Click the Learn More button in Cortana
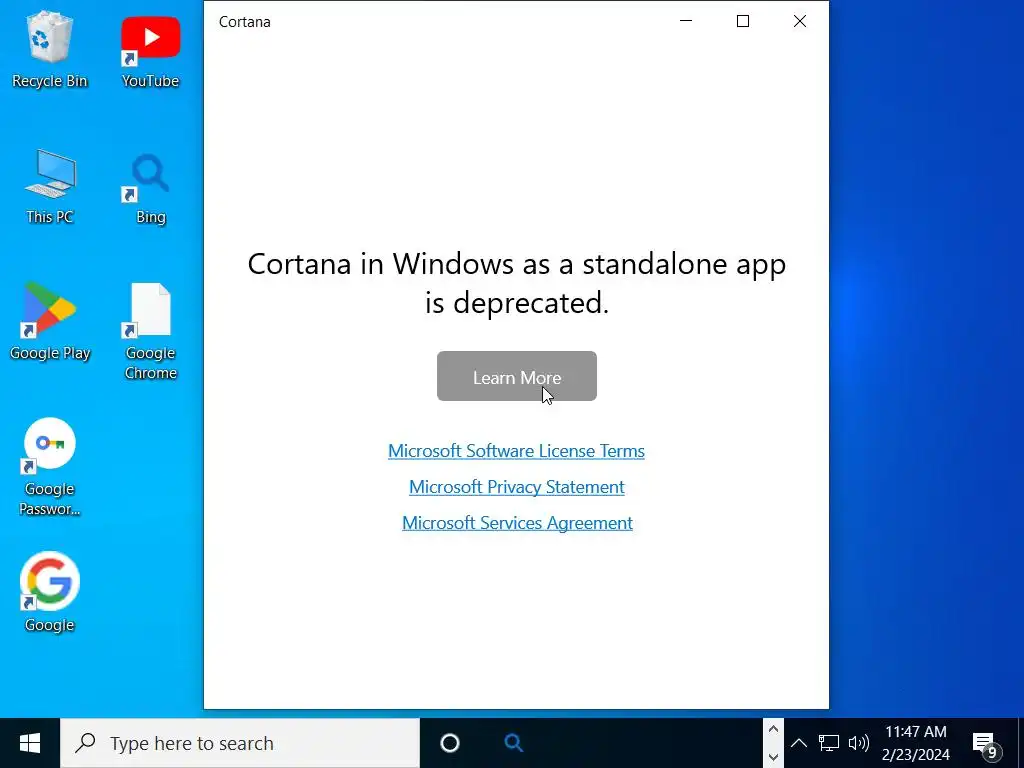The width and height of the screenshot is (1024, 768). tap(517, 376)
